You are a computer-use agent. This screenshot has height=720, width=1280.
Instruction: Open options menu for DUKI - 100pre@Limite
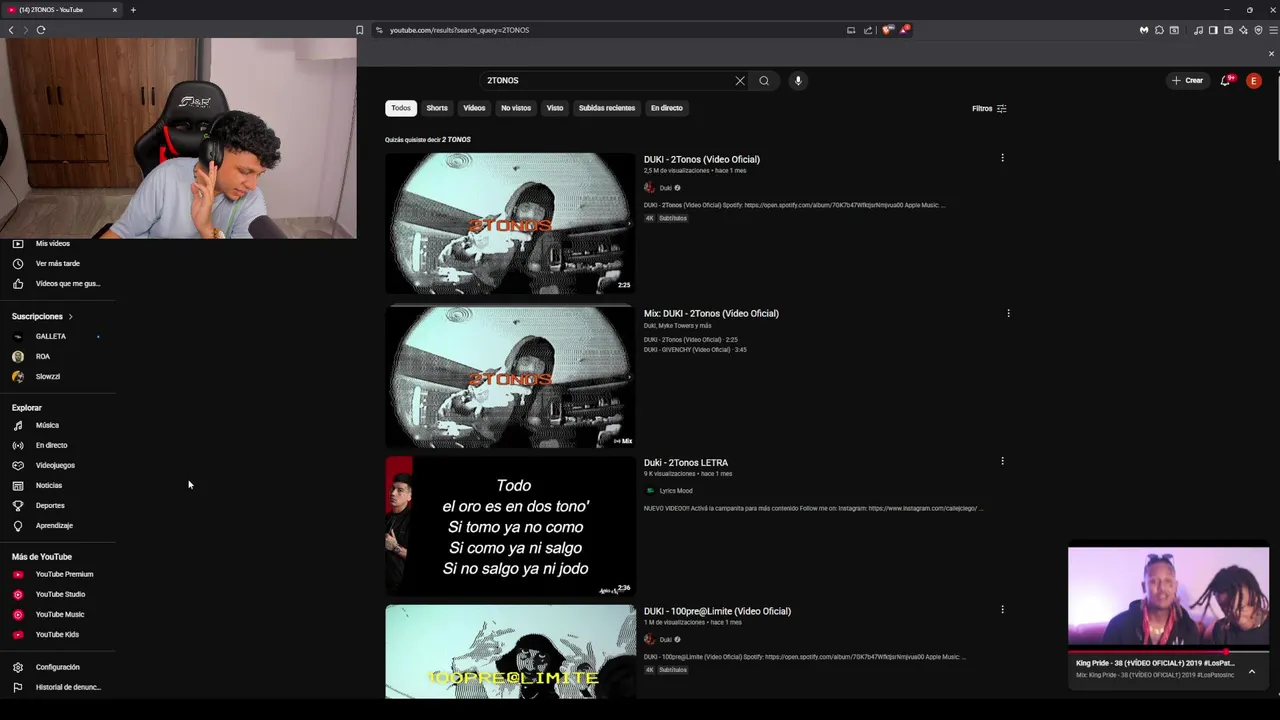click(1002, 609)
